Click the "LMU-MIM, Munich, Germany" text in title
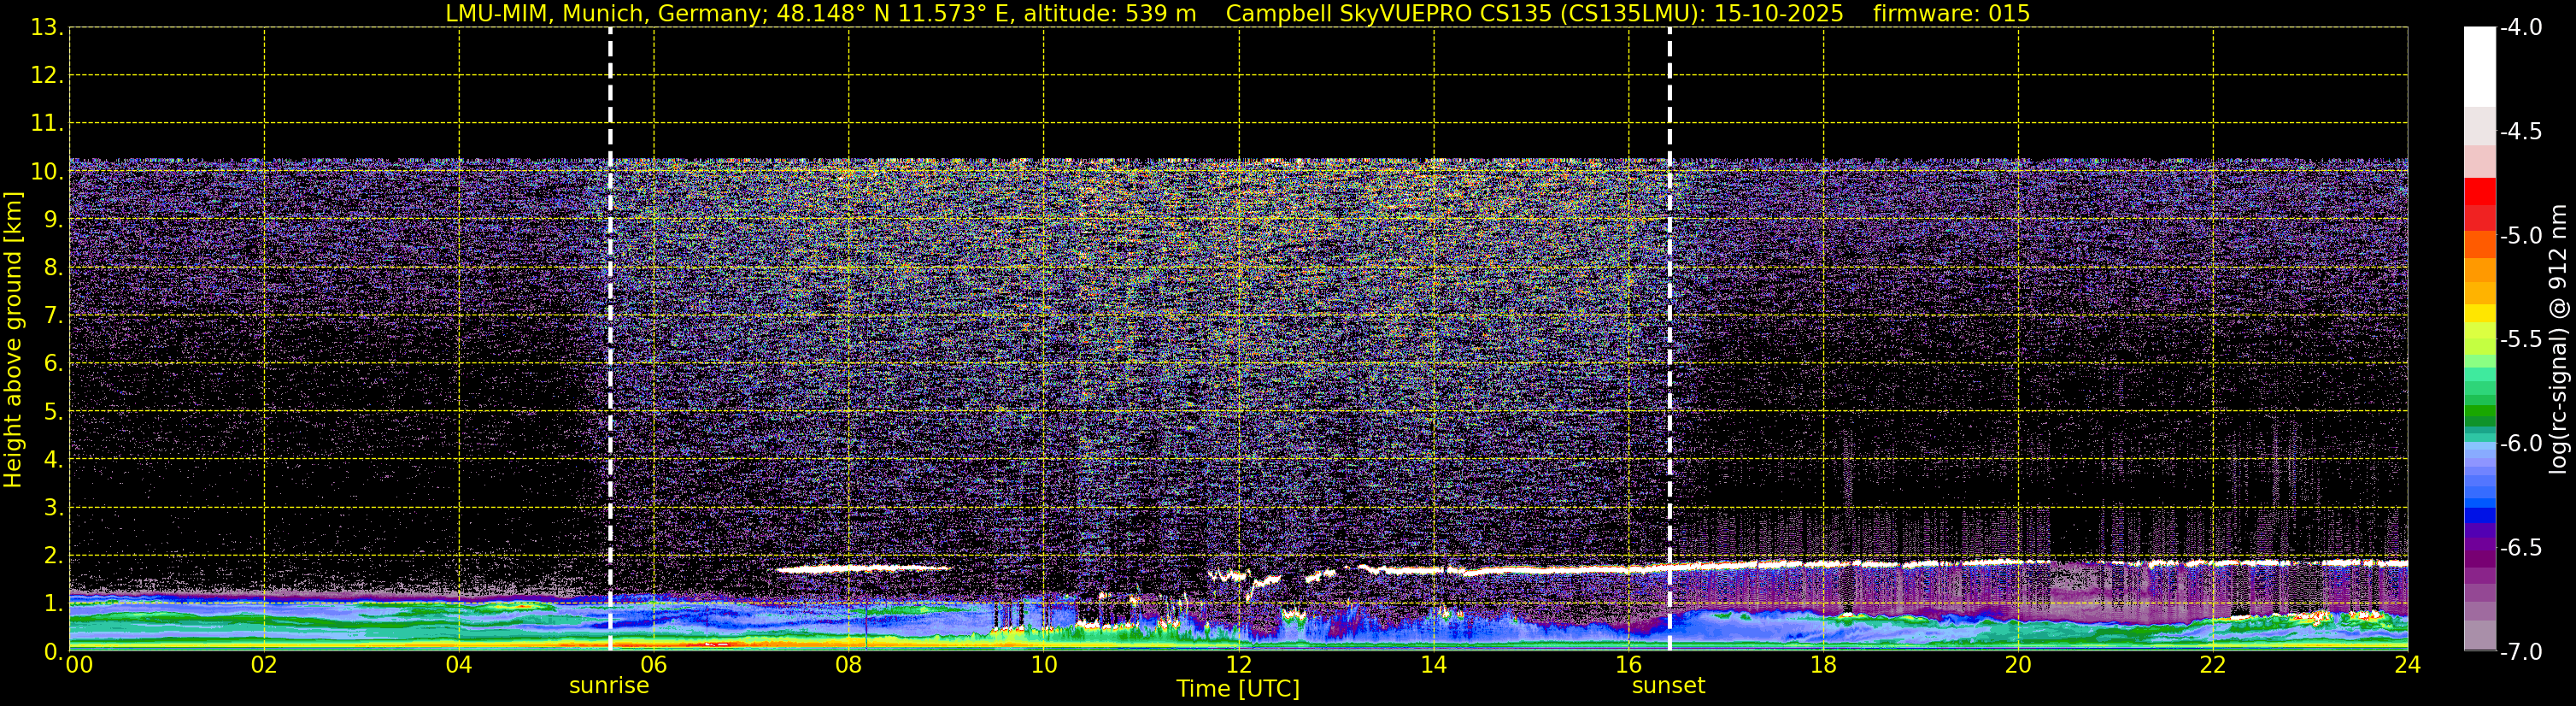Image resolution: width=2576 pixels, height=706 pixels. (x=607, y=14)
